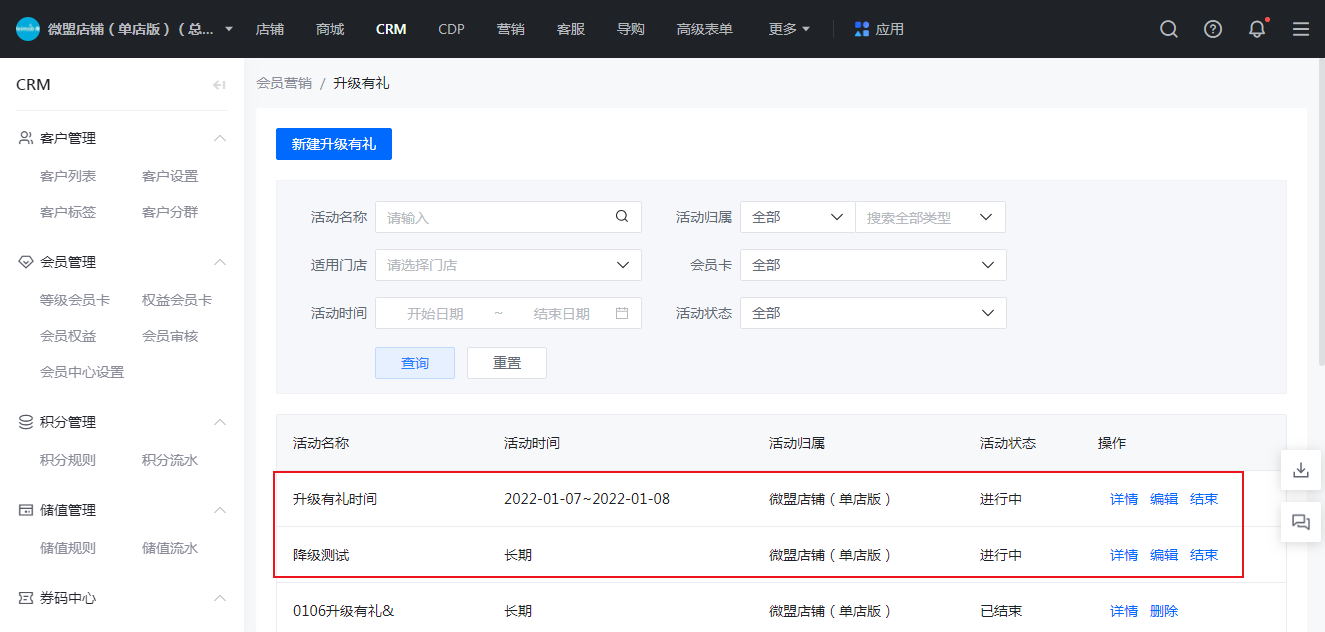Screen dimensions: 1325x632
Task: Click the download icon on right edge
Action: pyautogui.click(x=1301, y=470)
